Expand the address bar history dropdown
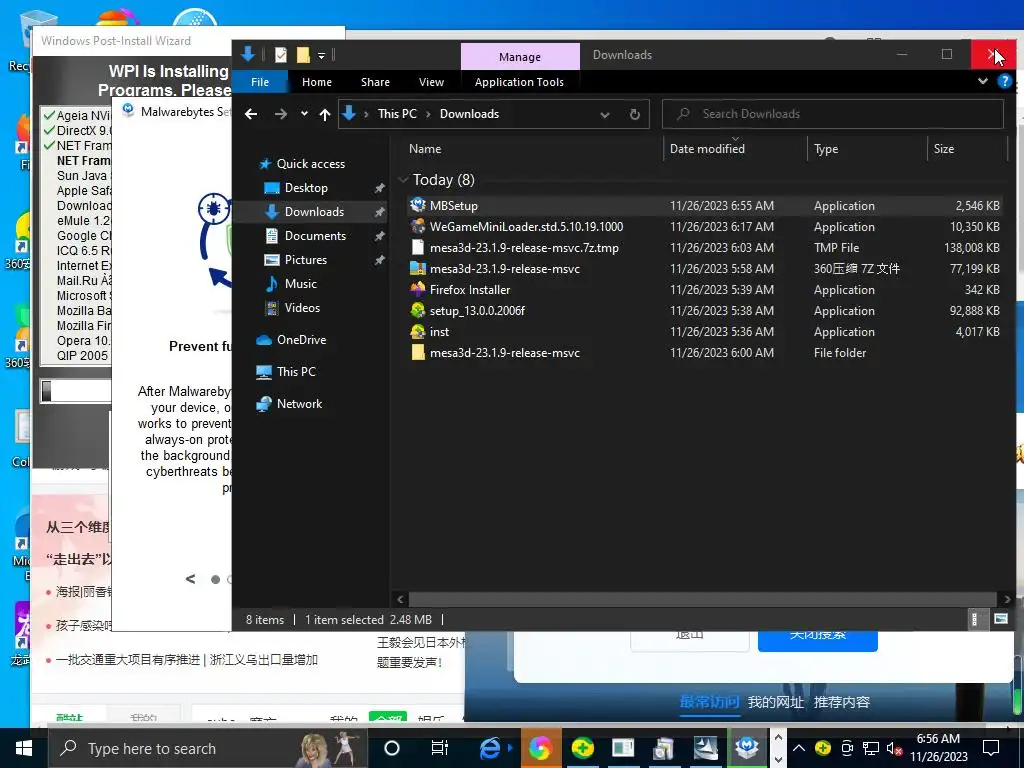 point(605,114)
